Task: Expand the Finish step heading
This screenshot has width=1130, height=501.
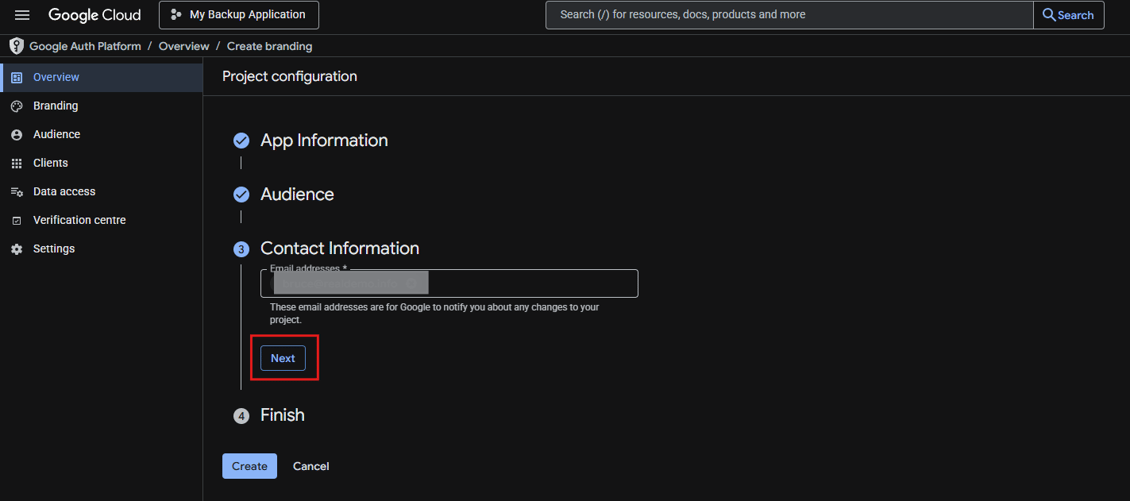Action: coord(282,415)
